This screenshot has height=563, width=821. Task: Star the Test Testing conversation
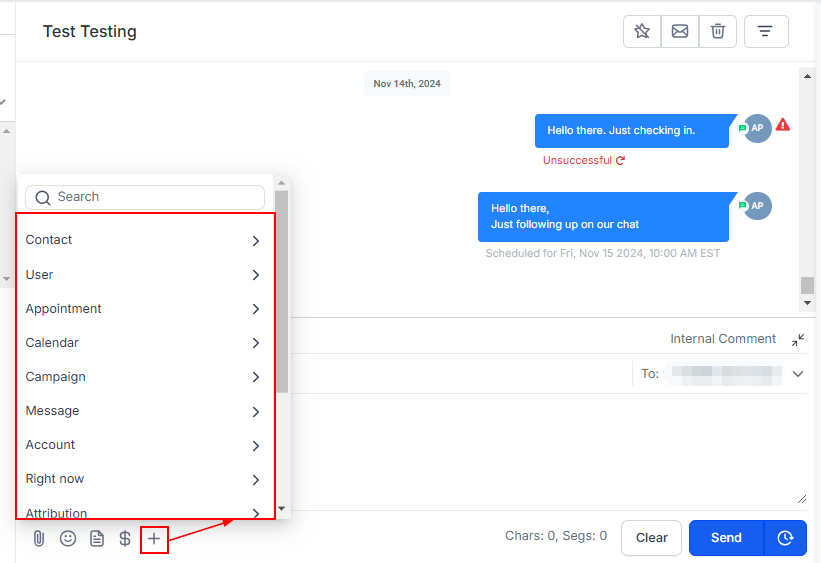pos(642,31)
